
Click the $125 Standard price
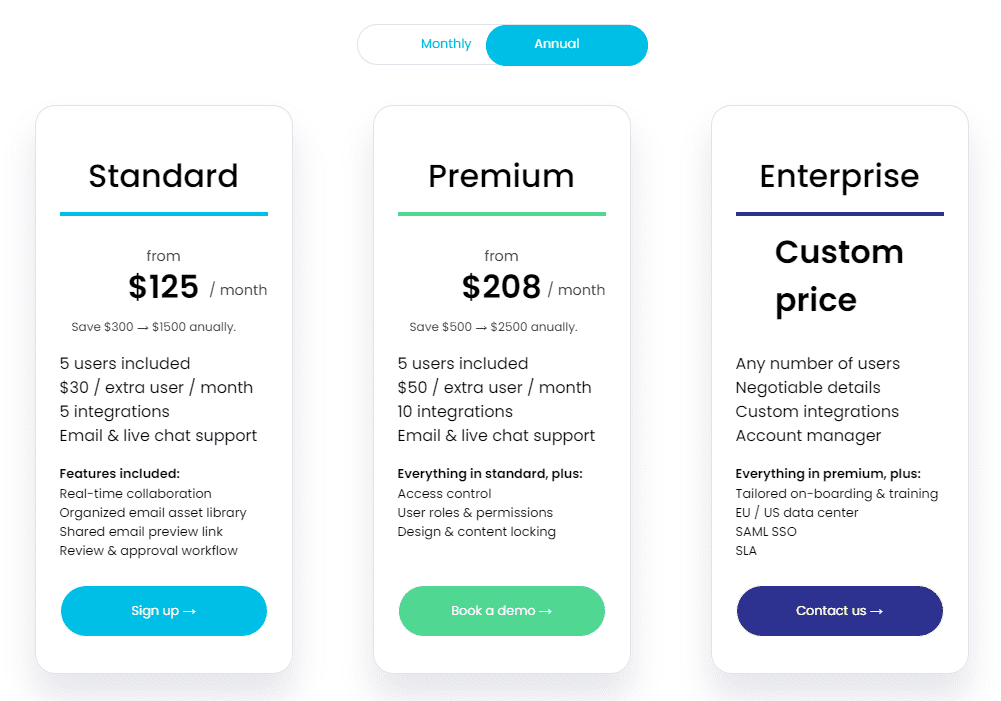tap(163, 287)
